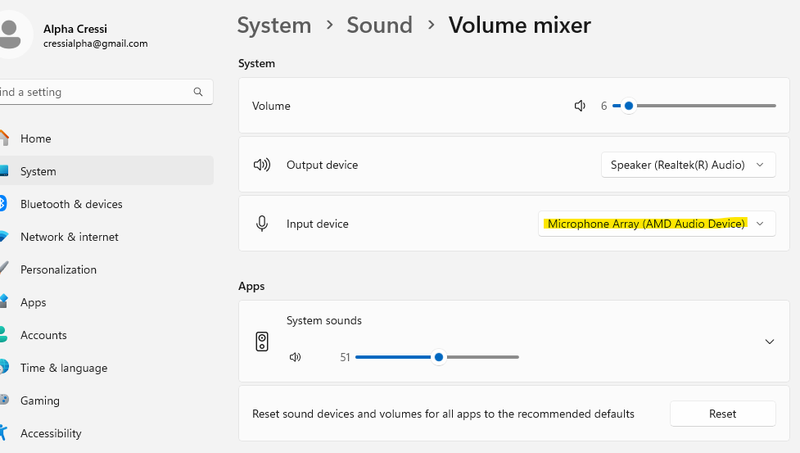Navigate to Sound in the breadcrumb
Screen dimensions: 800x453
(379, 24)
